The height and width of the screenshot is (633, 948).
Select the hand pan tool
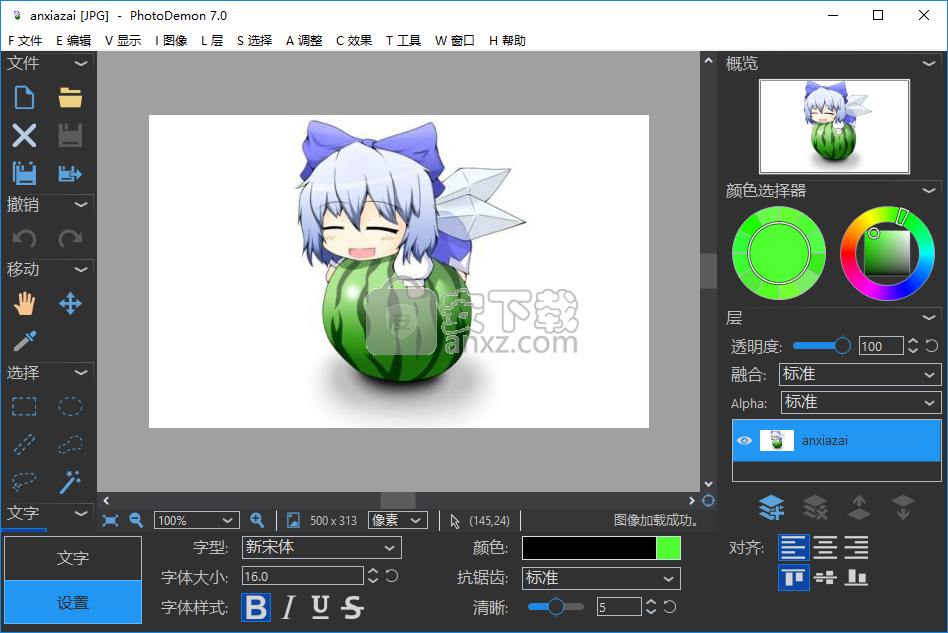tap(24, 304)
